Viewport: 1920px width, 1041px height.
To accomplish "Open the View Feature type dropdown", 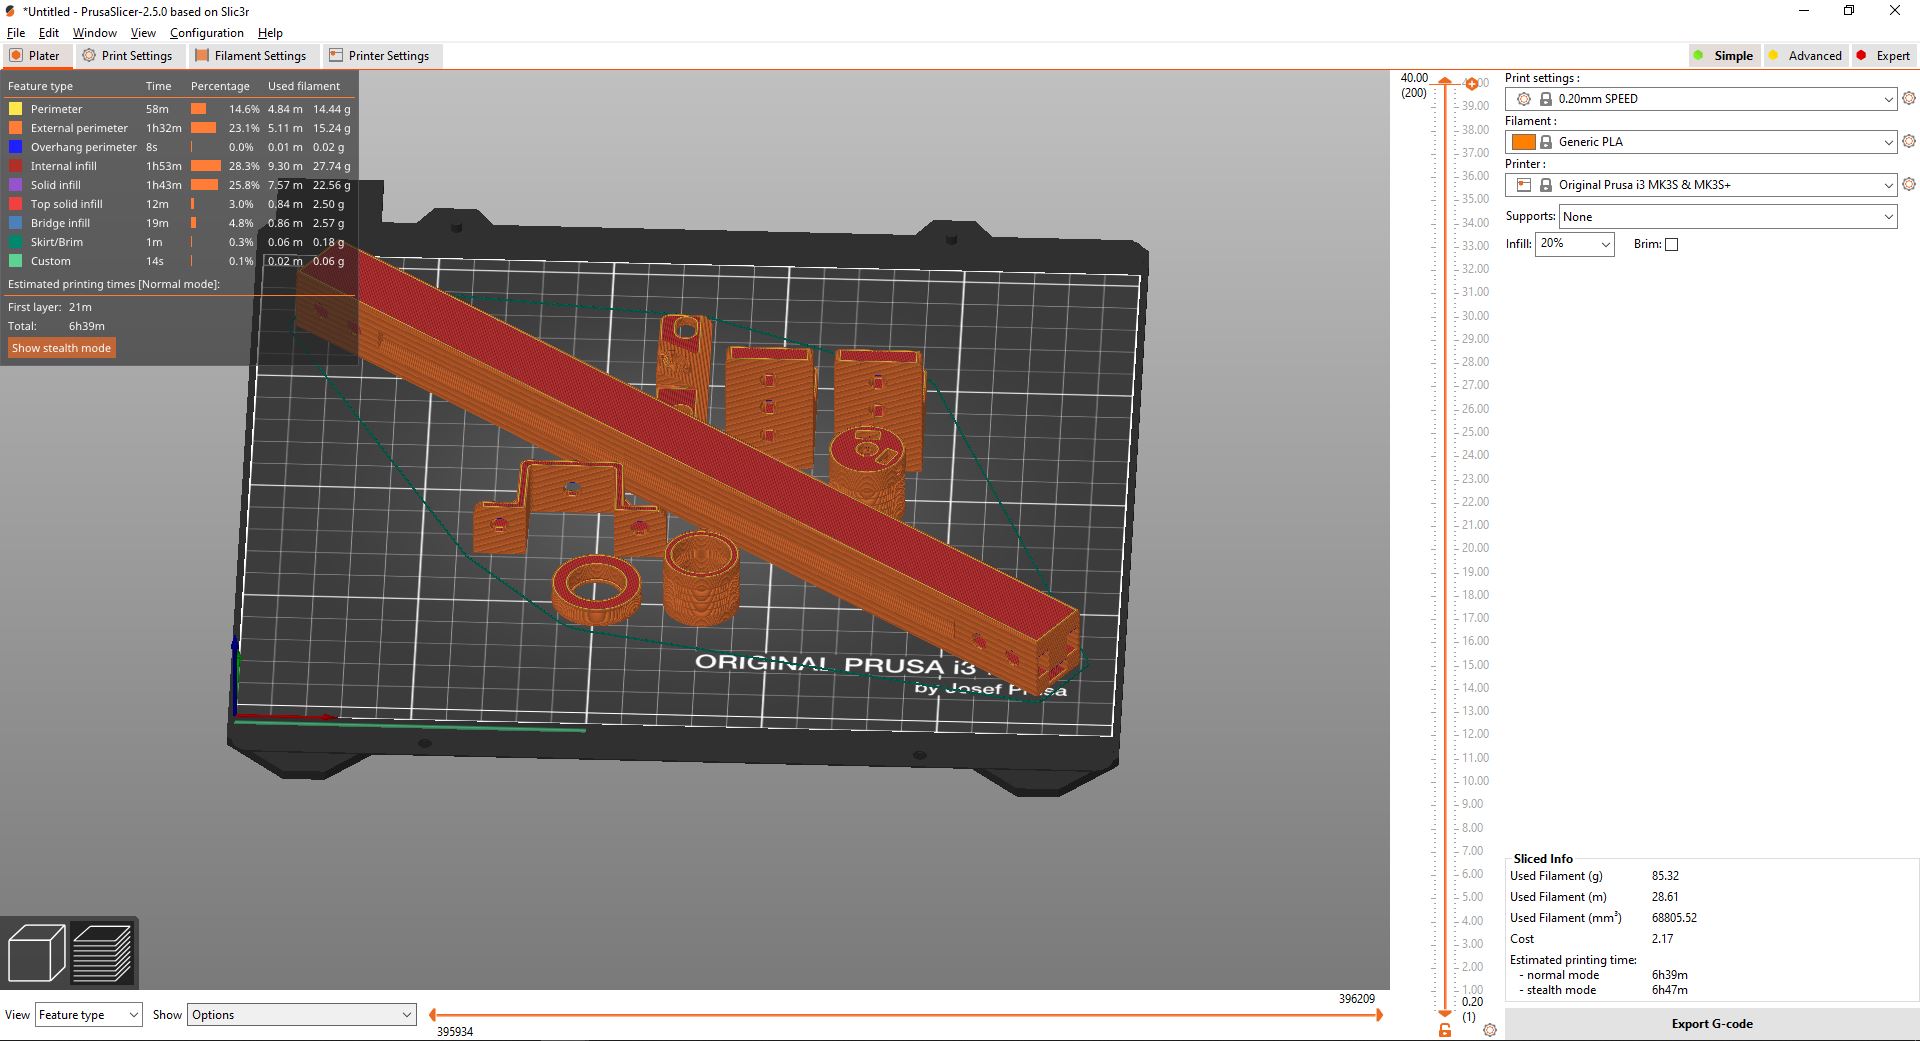I will [x=89, y=1015].
